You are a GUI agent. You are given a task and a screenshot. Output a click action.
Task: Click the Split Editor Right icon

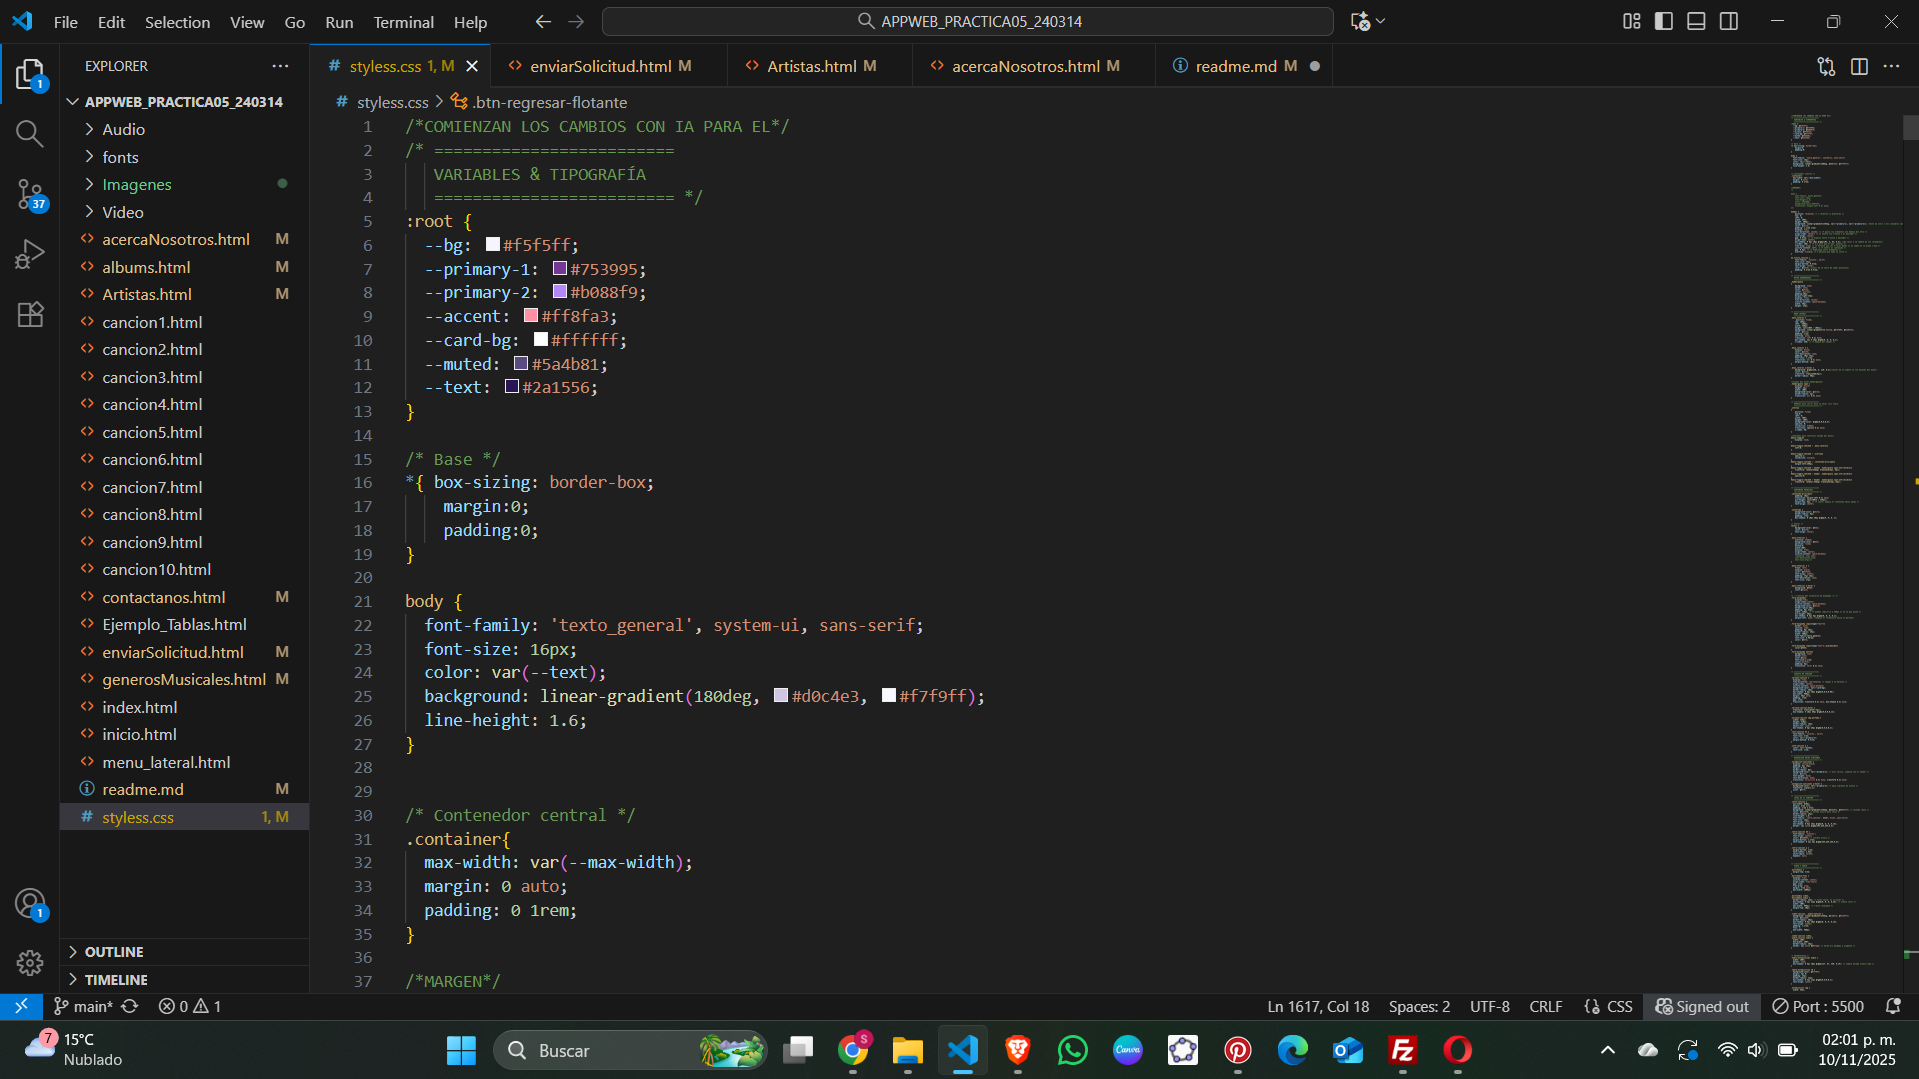click(x=1859, y=66)
